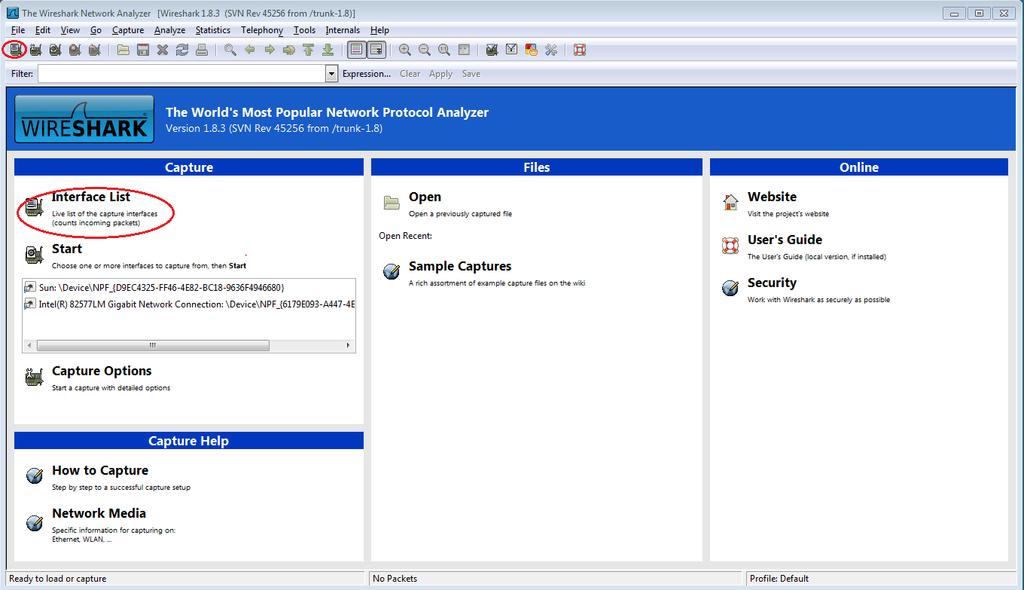Click the Start capture link
1024x590 pixels.
coord(67,249)
